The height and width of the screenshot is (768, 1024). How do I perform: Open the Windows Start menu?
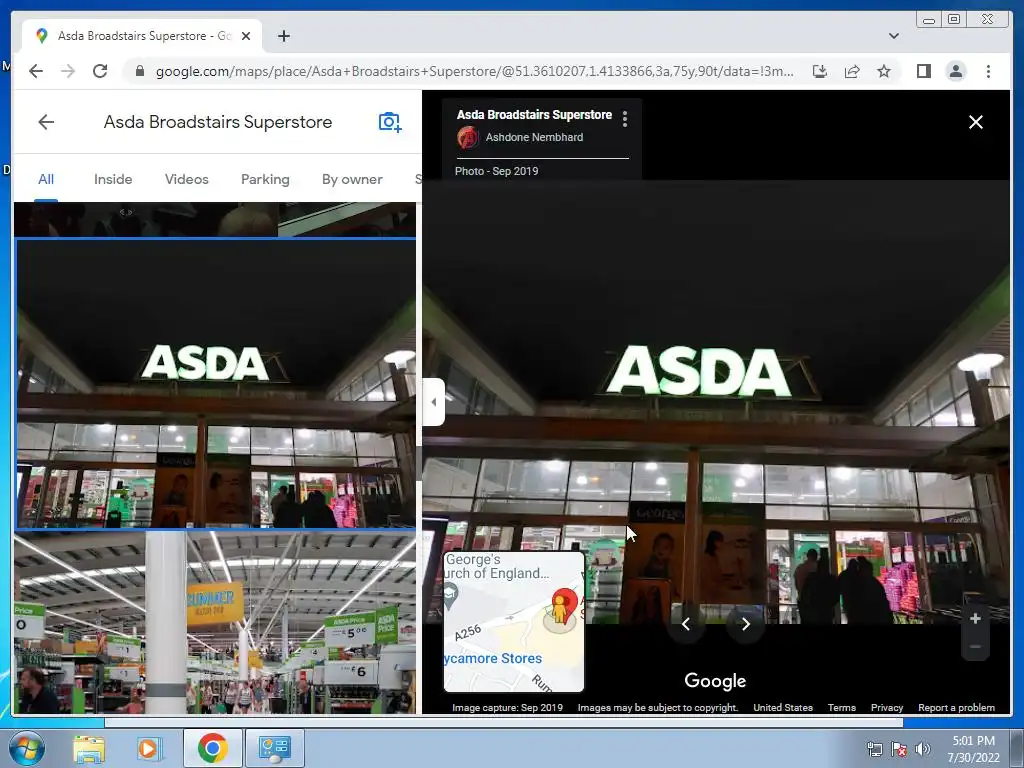[x=27, y=748]
